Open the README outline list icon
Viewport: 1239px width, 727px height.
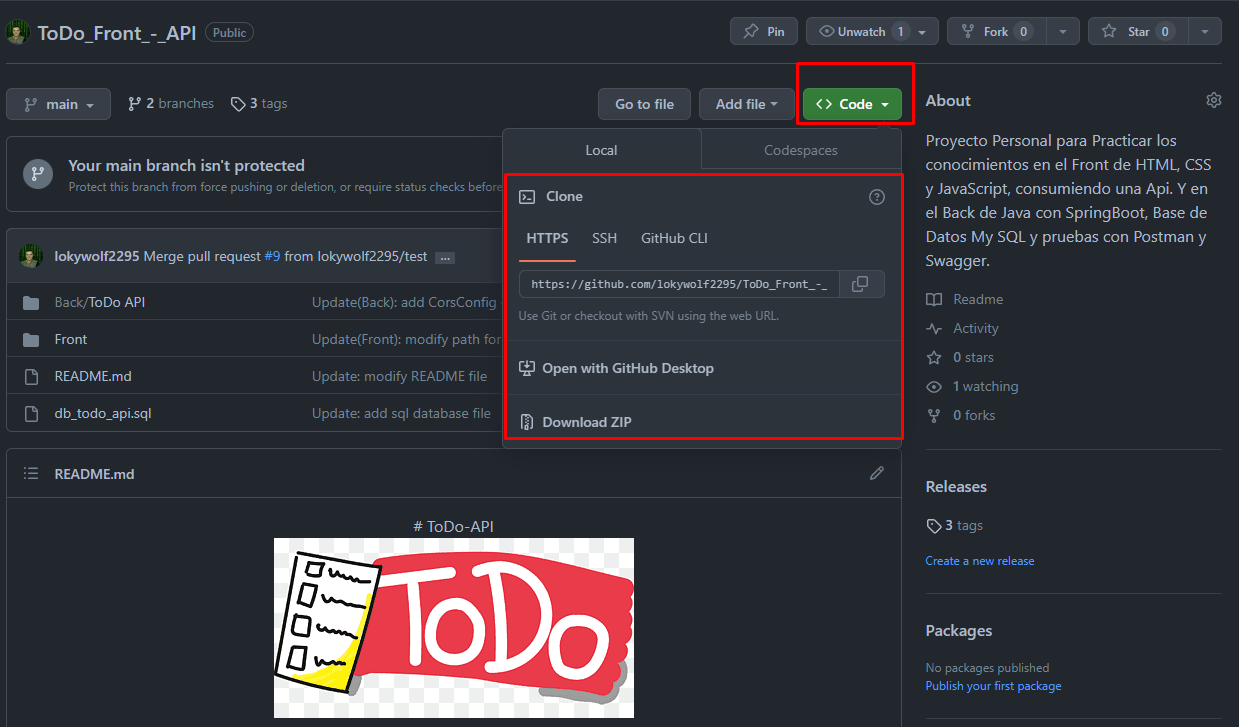click(x=31, y=473)
